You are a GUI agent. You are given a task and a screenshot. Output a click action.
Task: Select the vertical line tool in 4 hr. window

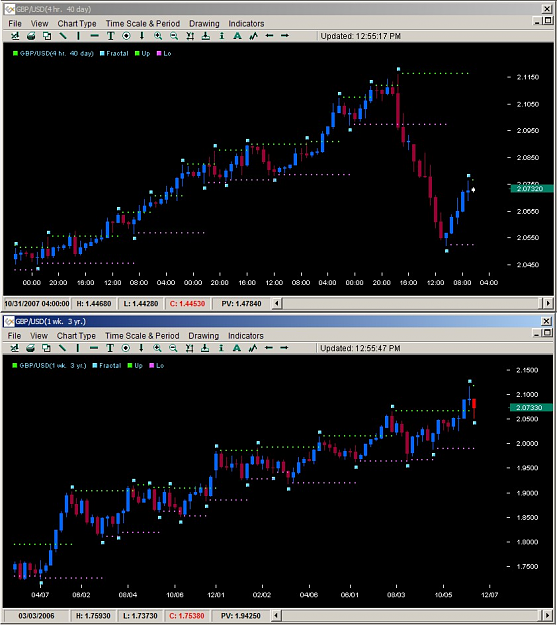[79, 36]
